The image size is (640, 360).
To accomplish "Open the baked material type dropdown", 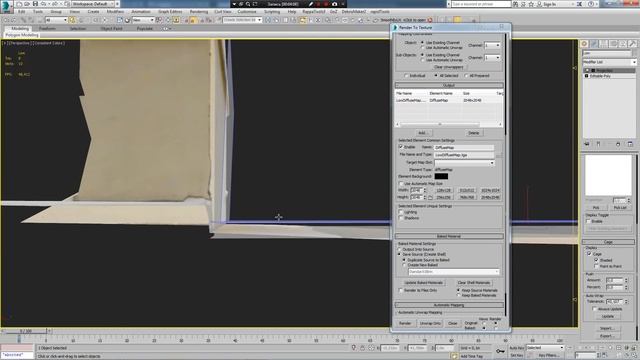I will coord(453,272).
